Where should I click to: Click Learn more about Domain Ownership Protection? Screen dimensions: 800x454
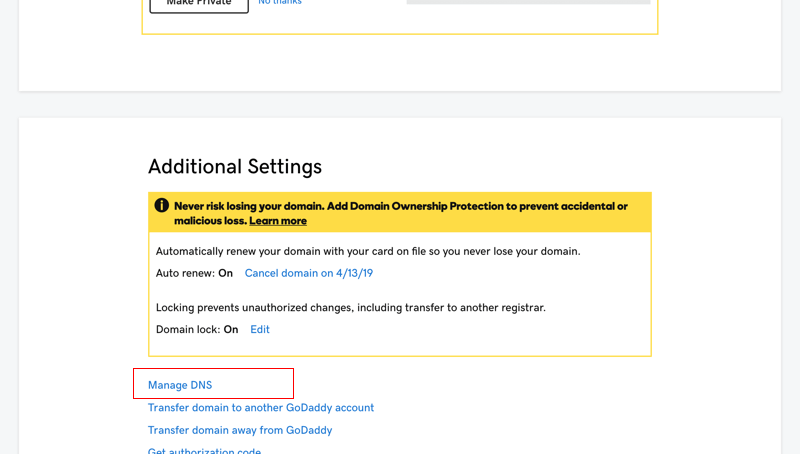pyautogui.click(x=278, y=221)
